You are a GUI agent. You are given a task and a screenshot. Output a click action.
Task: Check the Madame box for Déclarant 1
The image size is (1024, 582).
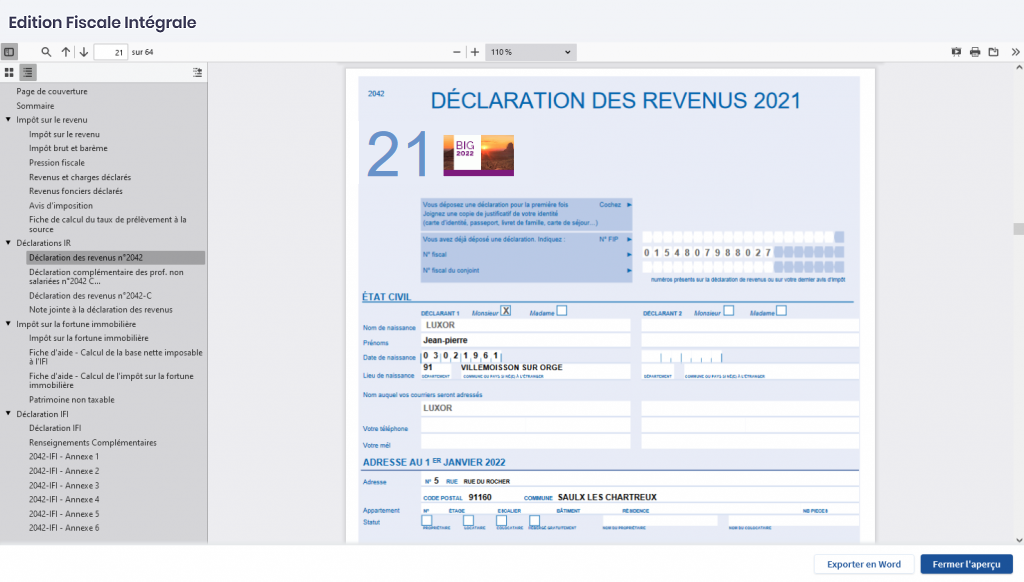(561, 311)
